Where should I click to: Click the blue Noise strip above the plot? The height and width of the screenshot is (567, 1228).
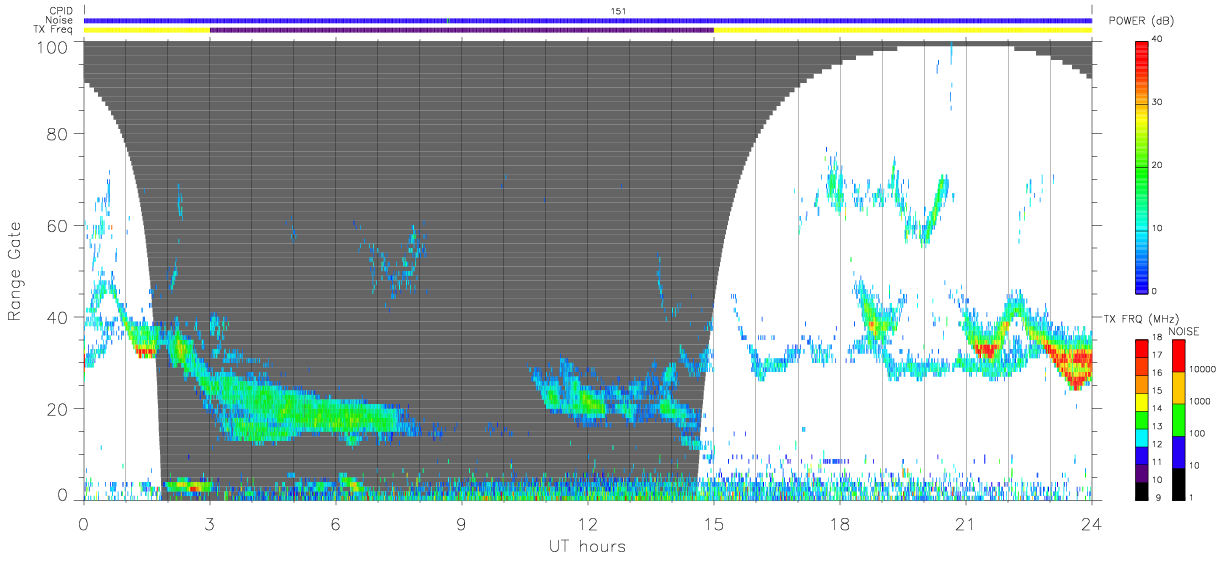point(587,20)
